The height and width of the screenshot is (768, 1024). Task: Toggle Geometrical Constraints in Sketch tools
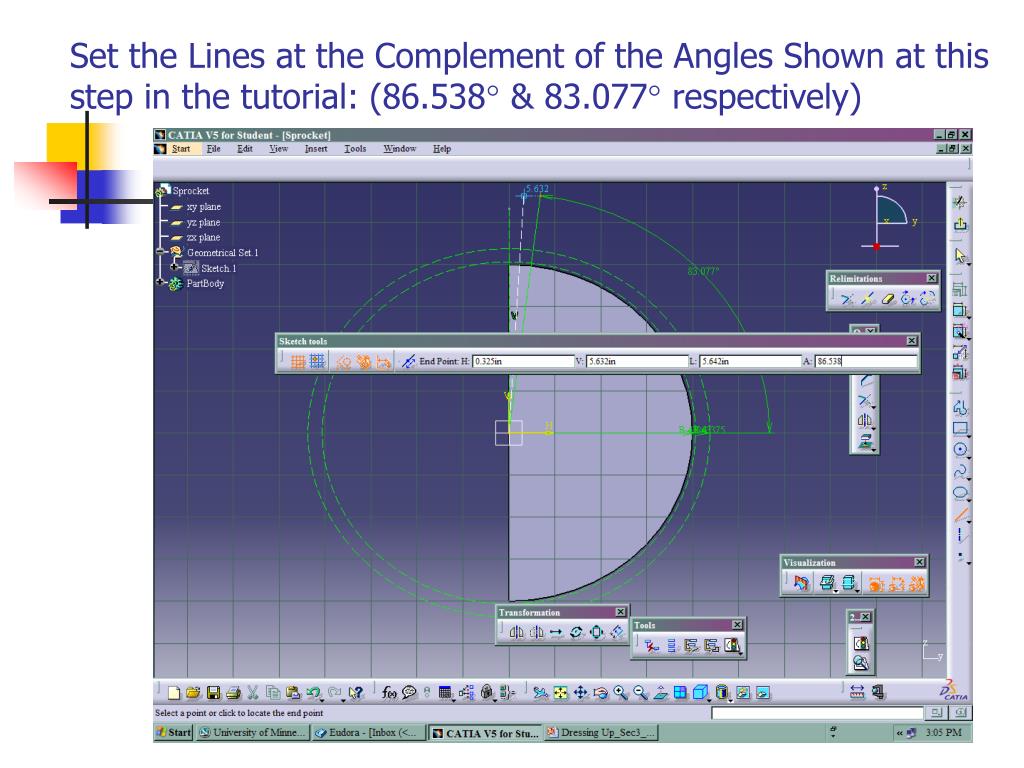coord(364,361)
